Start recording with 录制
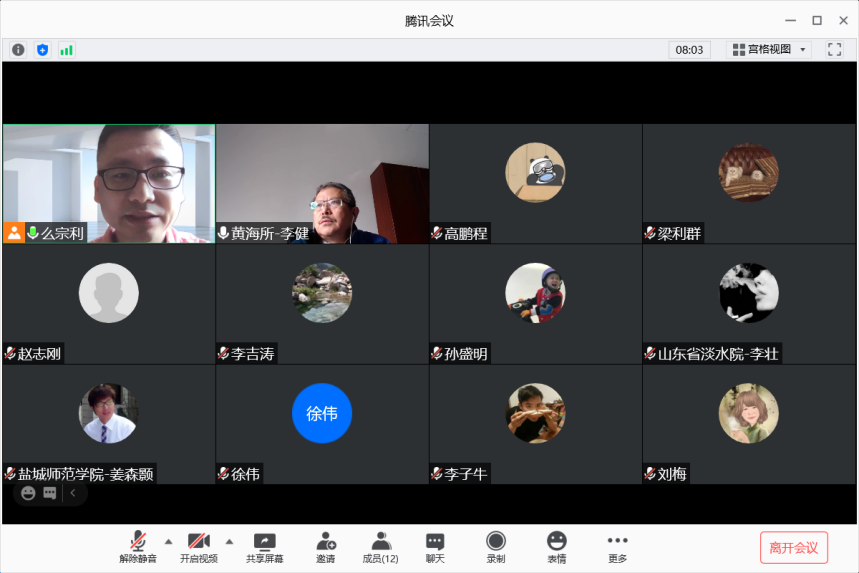The height and width of the screenshot is (573, 859). pyautogui.click(x=496, y=547)
